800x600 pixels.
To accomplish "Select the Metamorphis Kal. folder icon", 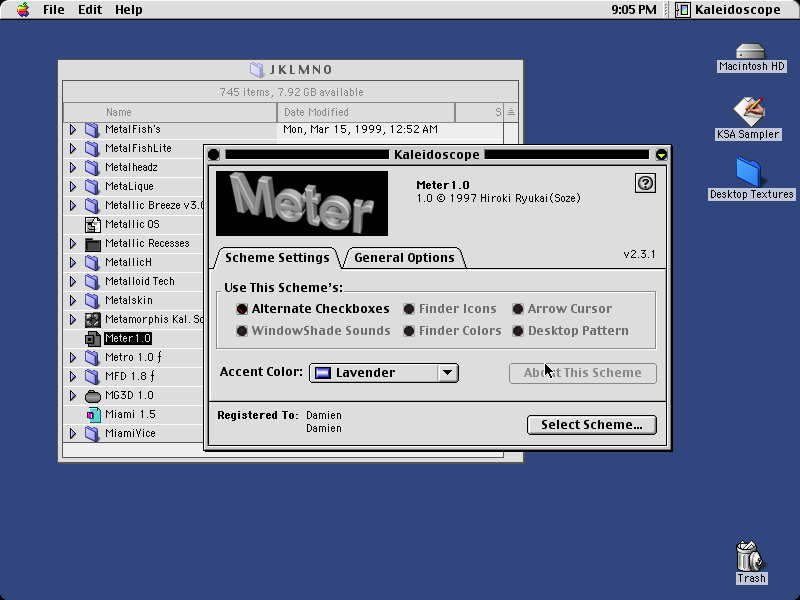I will point(92,320).
